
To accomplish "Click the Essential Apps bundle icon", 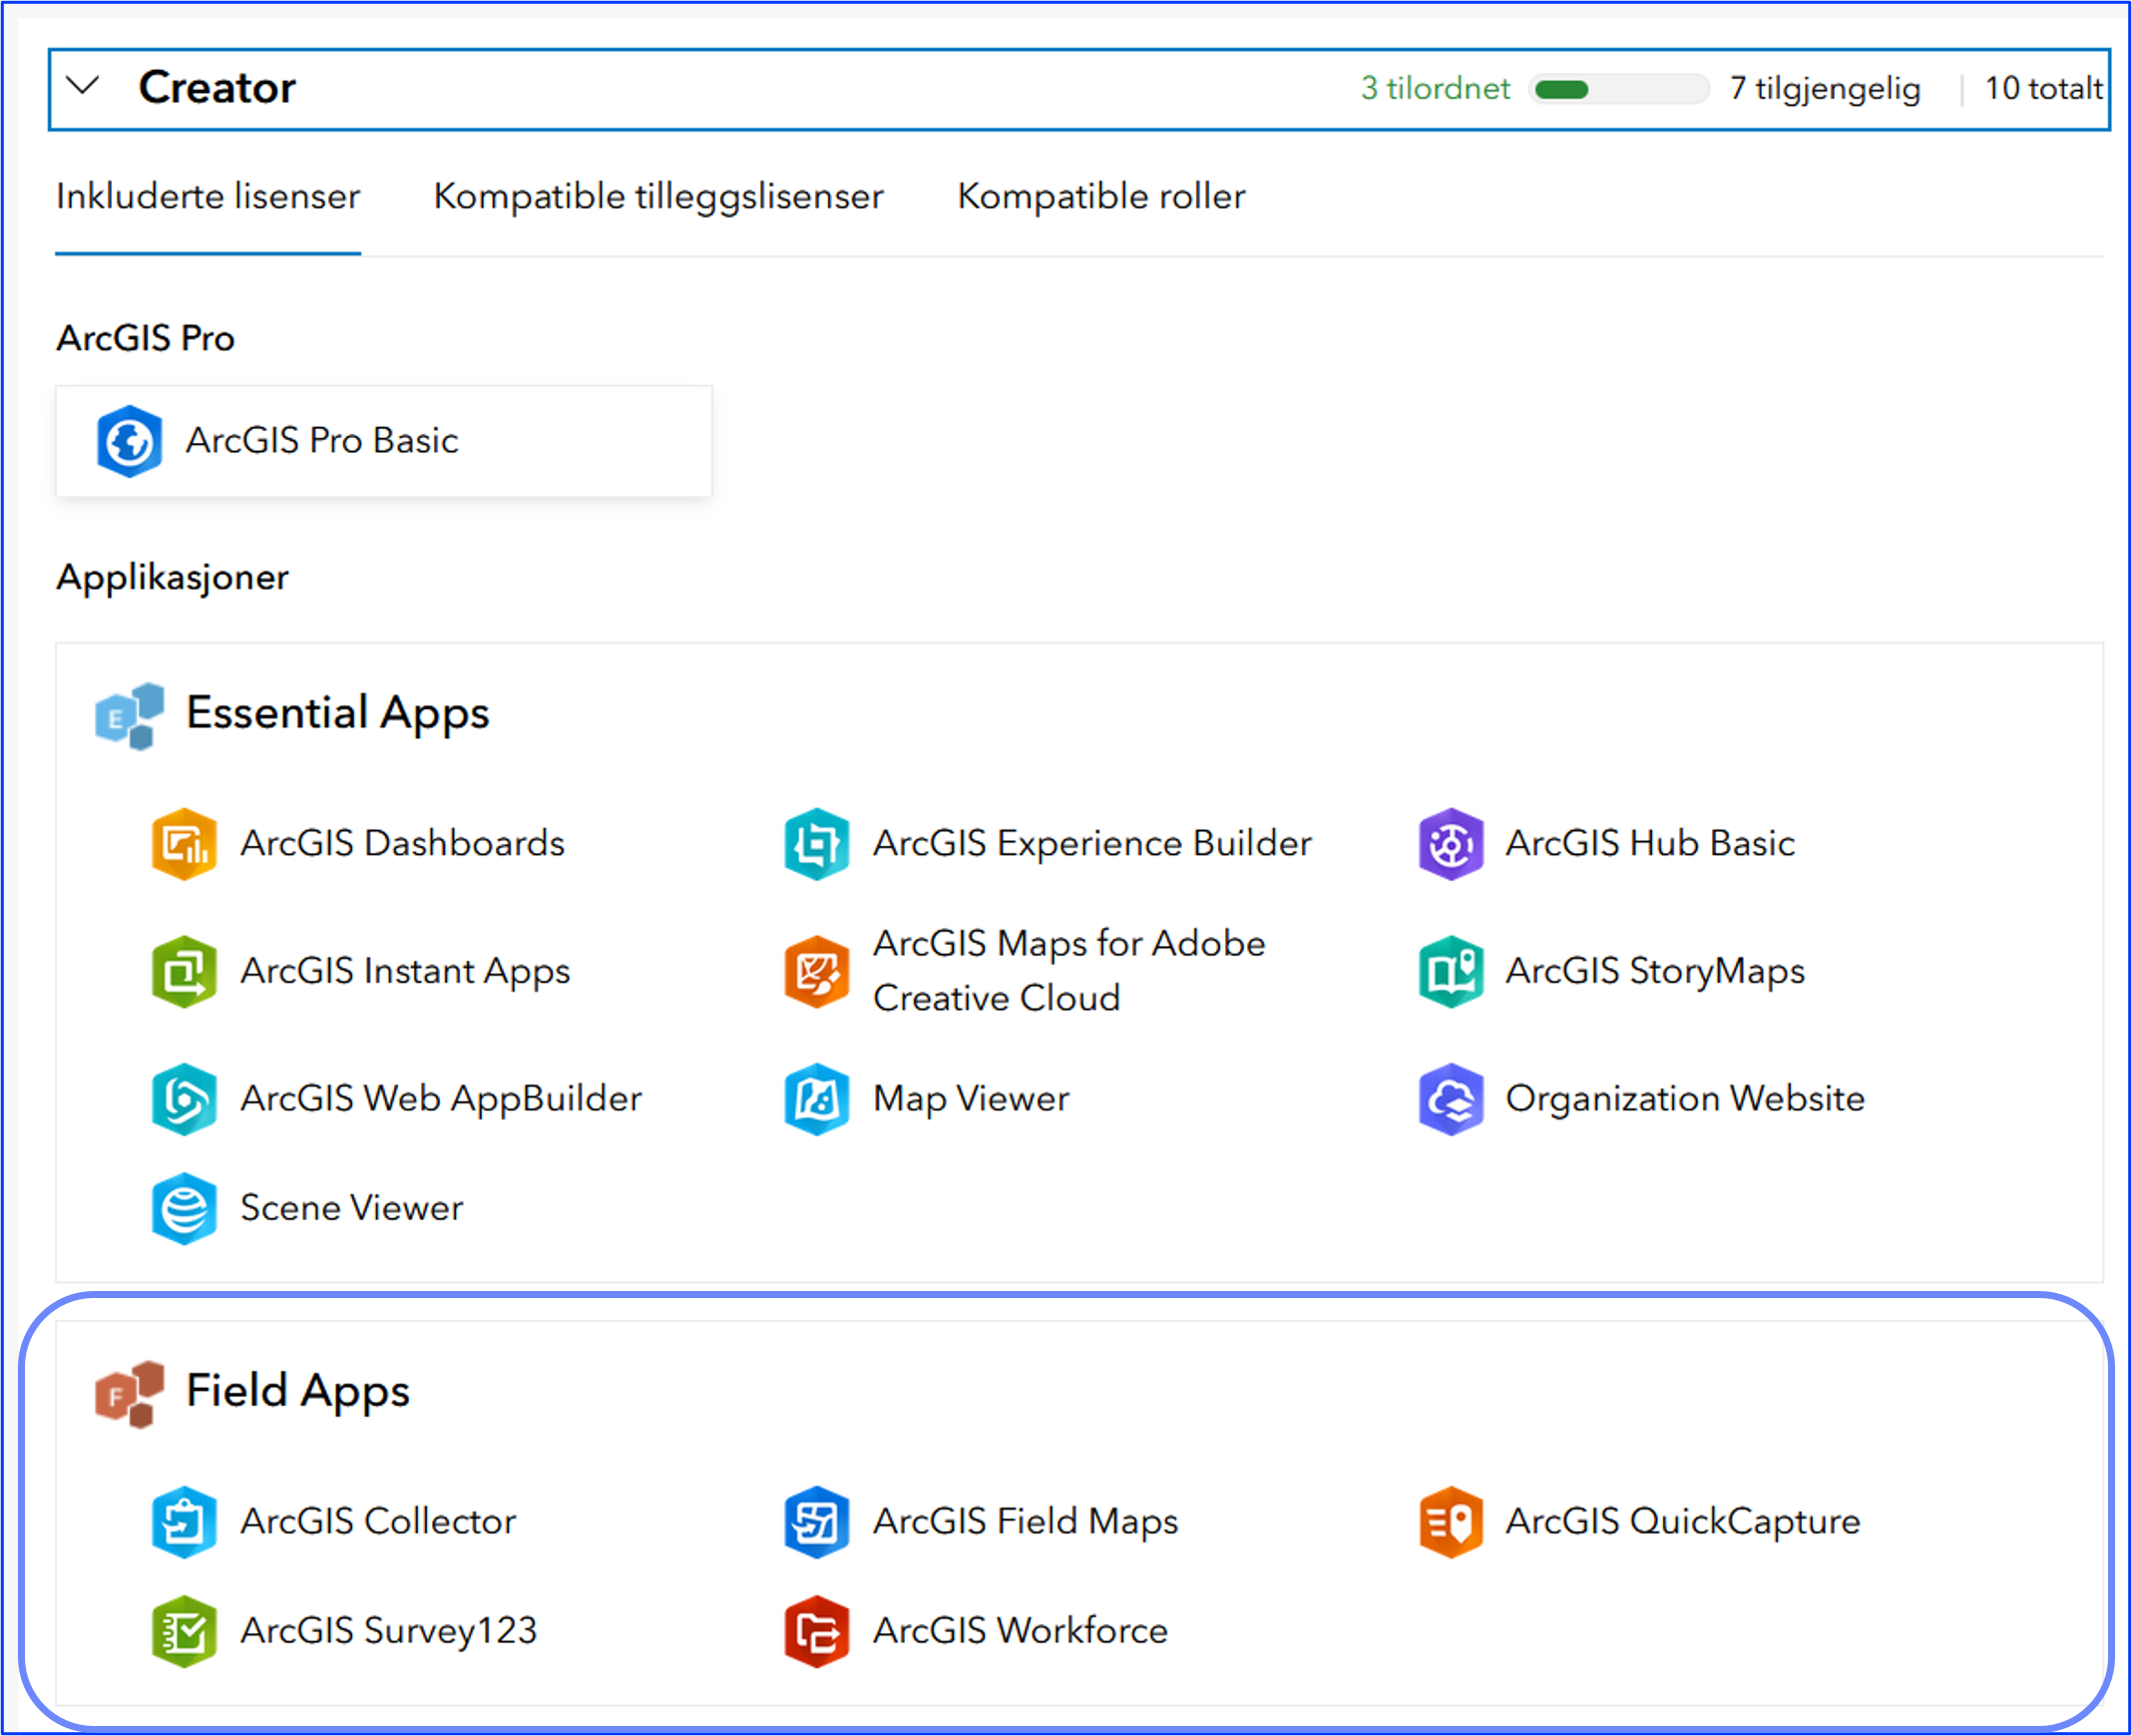I will tap(129, 716).
